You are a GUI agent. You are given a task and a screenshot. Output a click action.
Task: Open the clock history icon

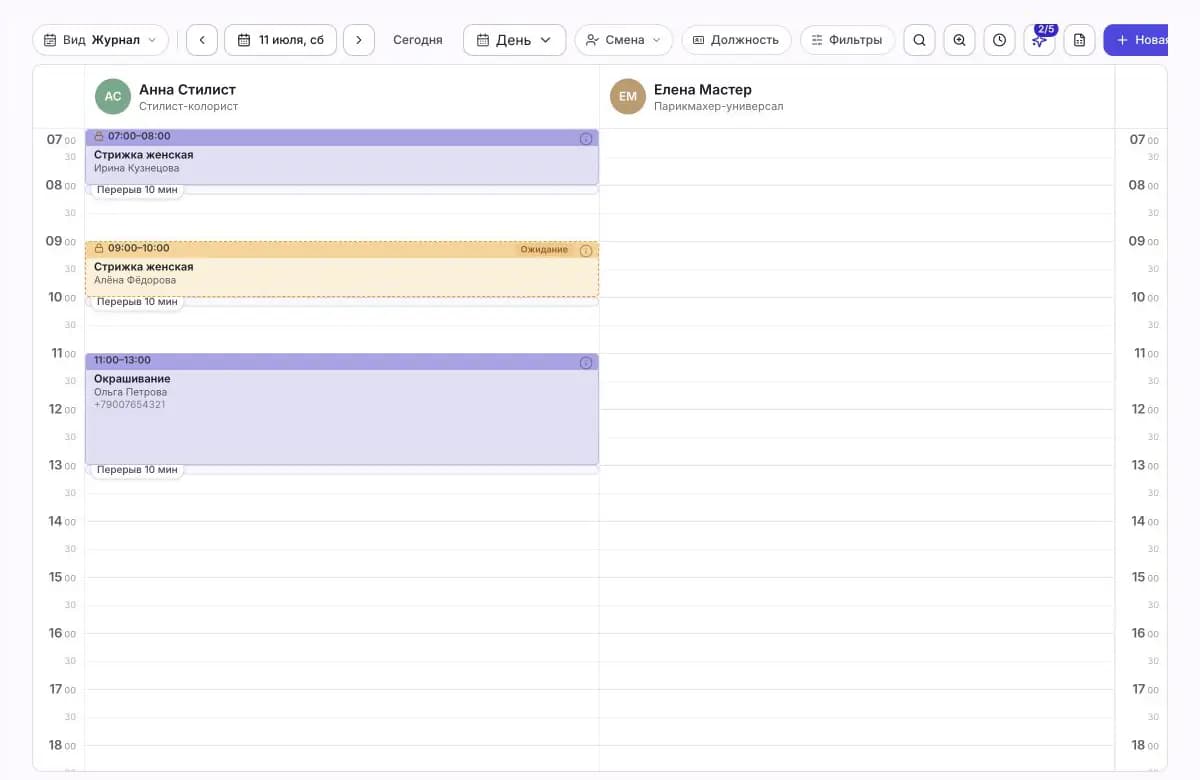click(999, 40)
